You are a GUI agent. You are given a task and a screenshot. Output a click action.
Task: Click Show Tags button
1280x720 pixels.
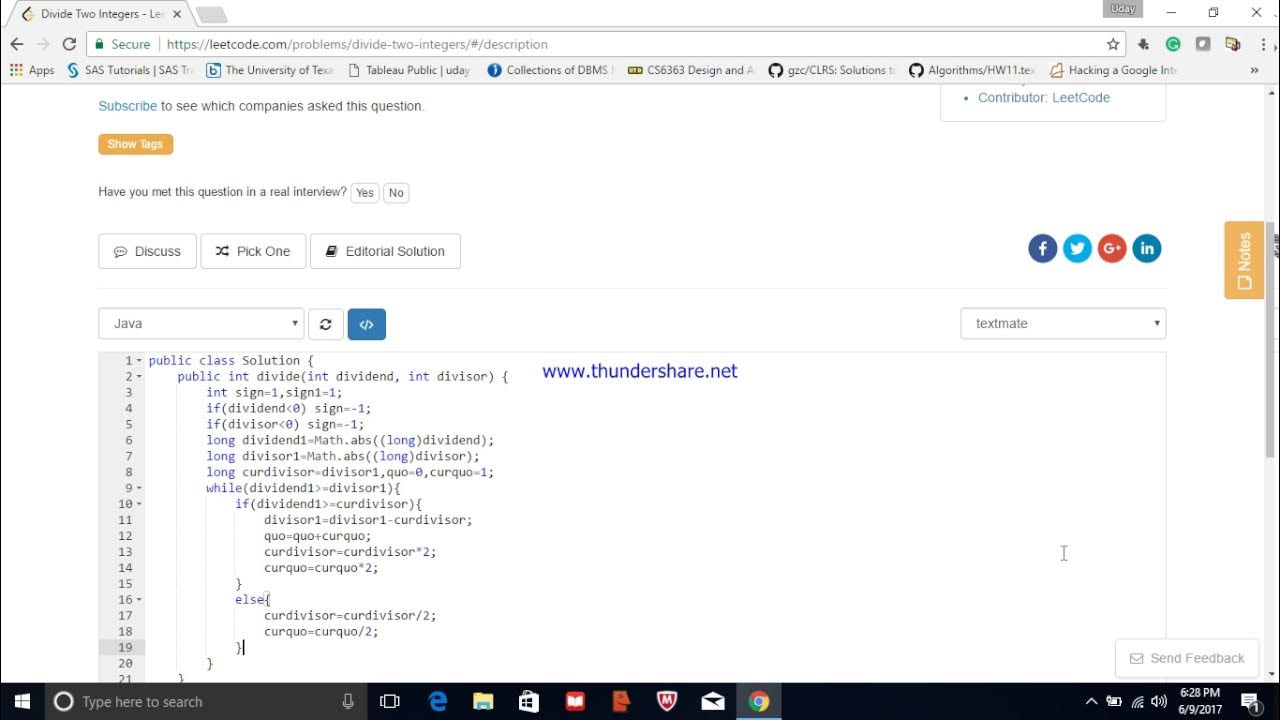coord(135,144)
